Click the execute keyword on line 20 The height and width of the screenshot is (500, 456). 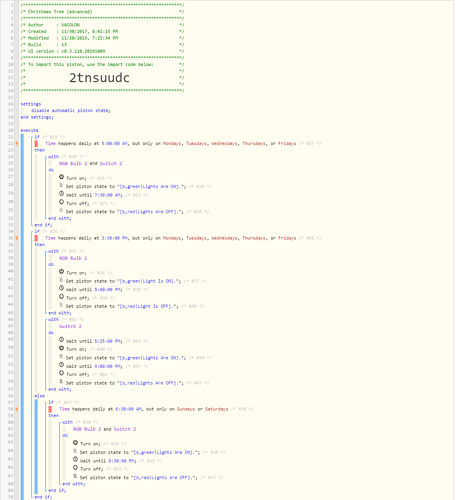29,130
